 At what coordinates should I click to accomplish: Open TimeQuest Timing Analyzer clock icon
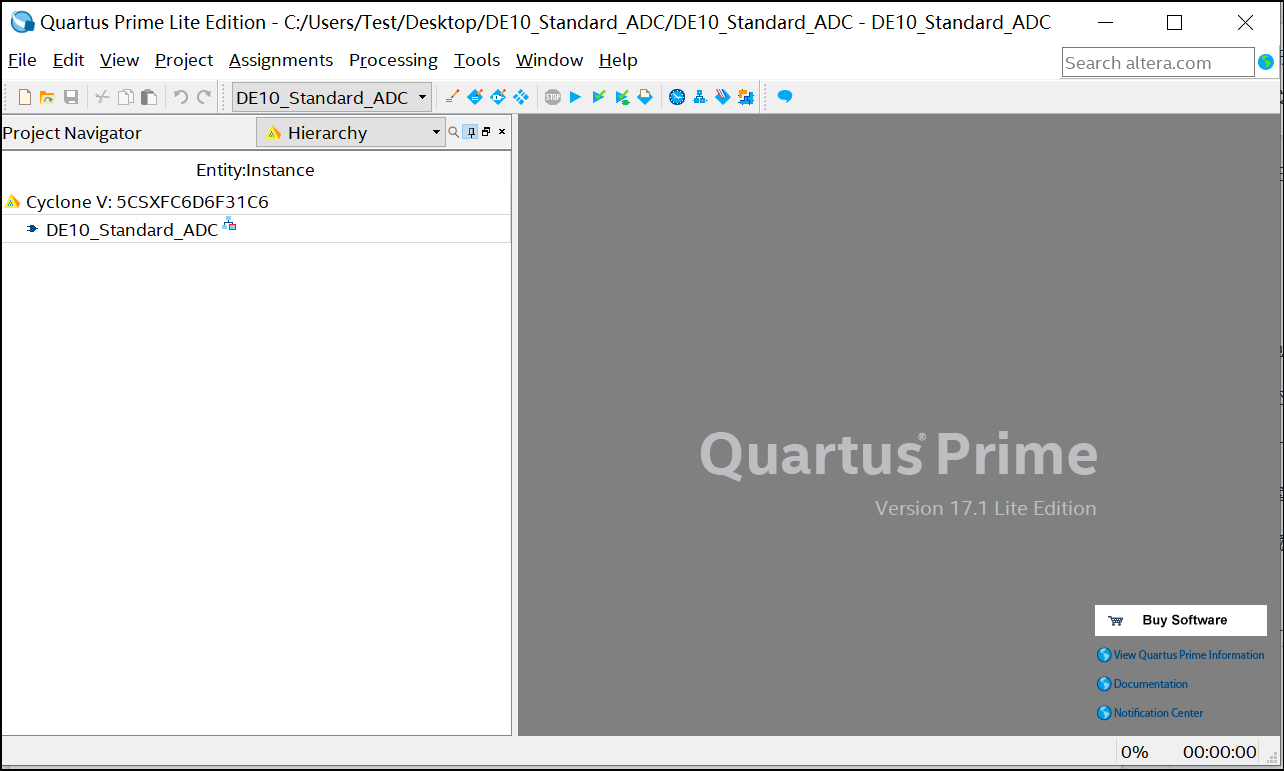(x=677, y=97)
